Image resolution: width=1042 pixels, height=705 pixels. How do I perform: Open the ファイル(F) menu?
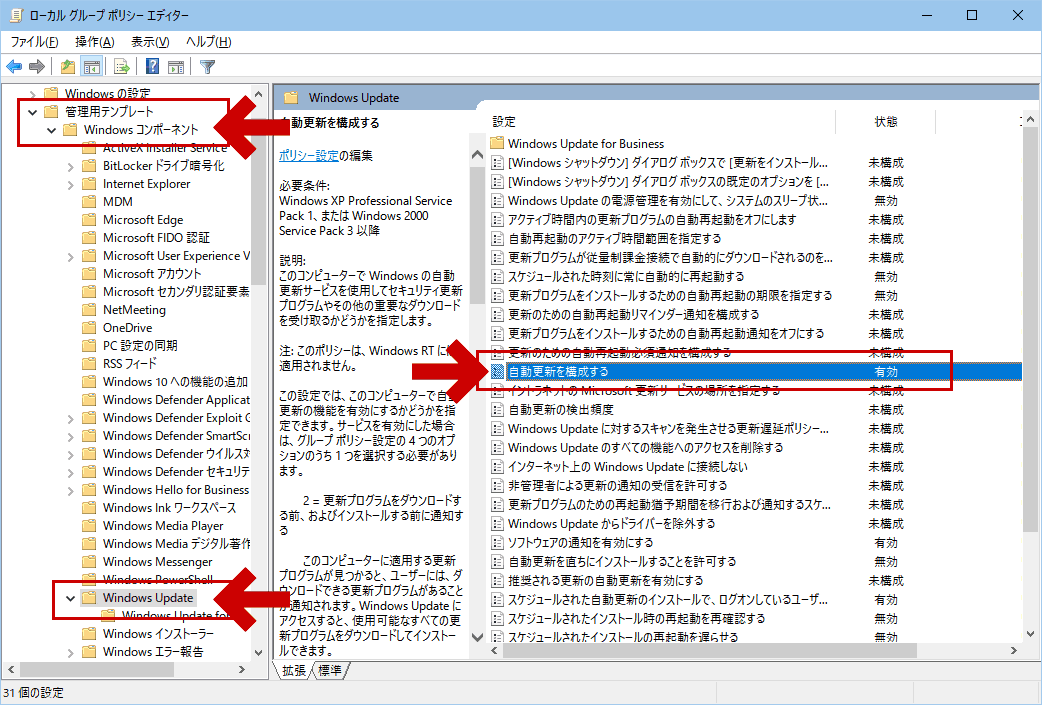(x=34, y=42)
